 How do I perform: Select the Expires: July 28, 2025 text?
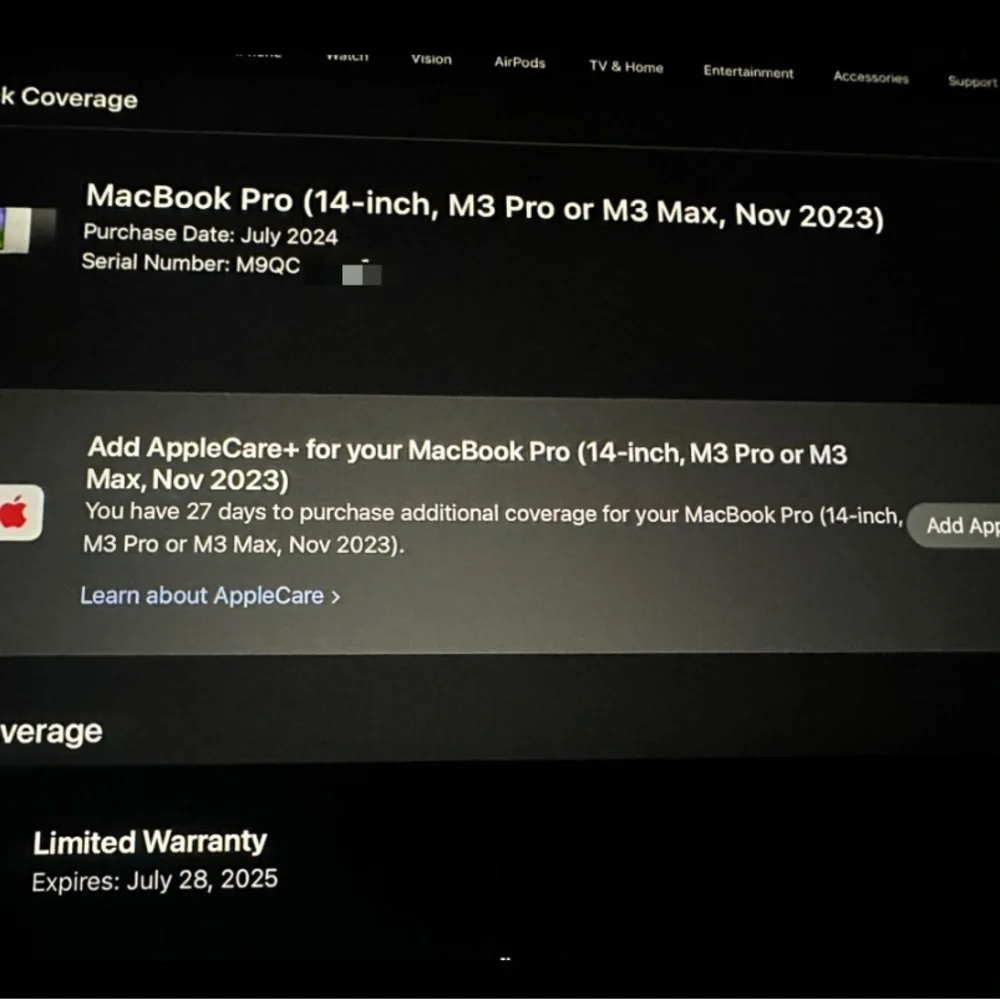click(155, 880)
